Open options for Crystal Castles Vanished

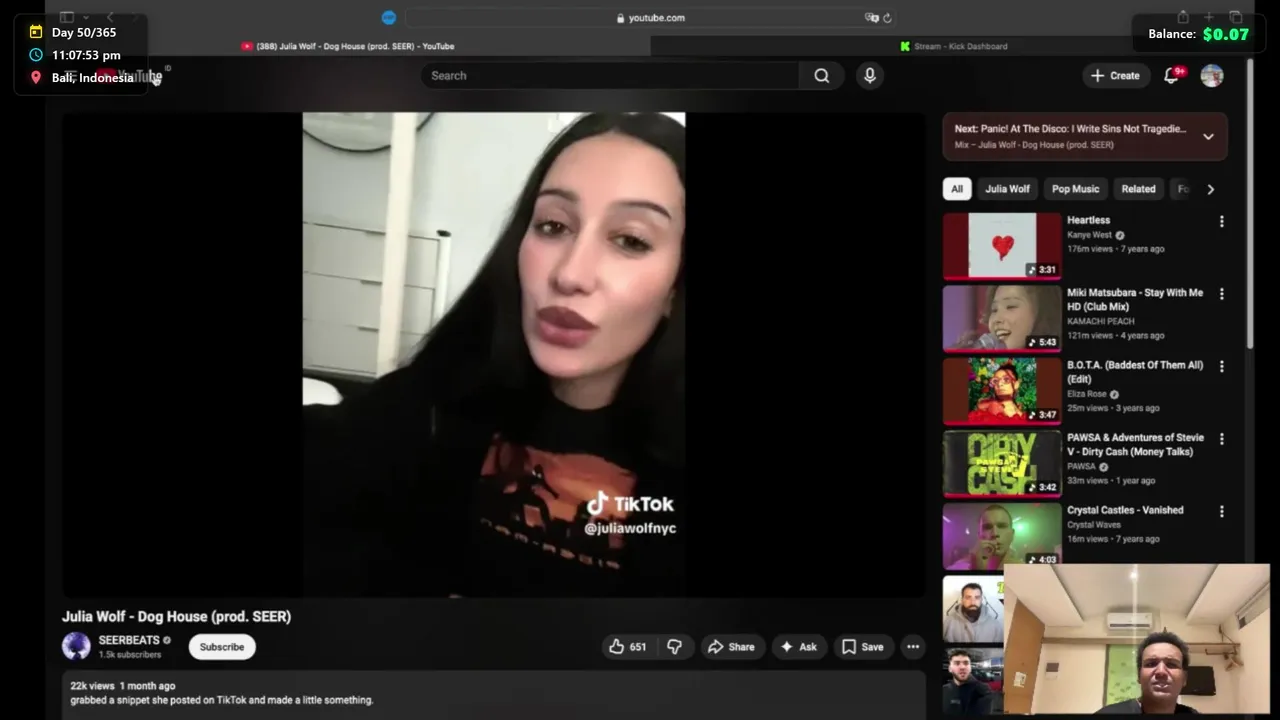[x=1221, y=512]
